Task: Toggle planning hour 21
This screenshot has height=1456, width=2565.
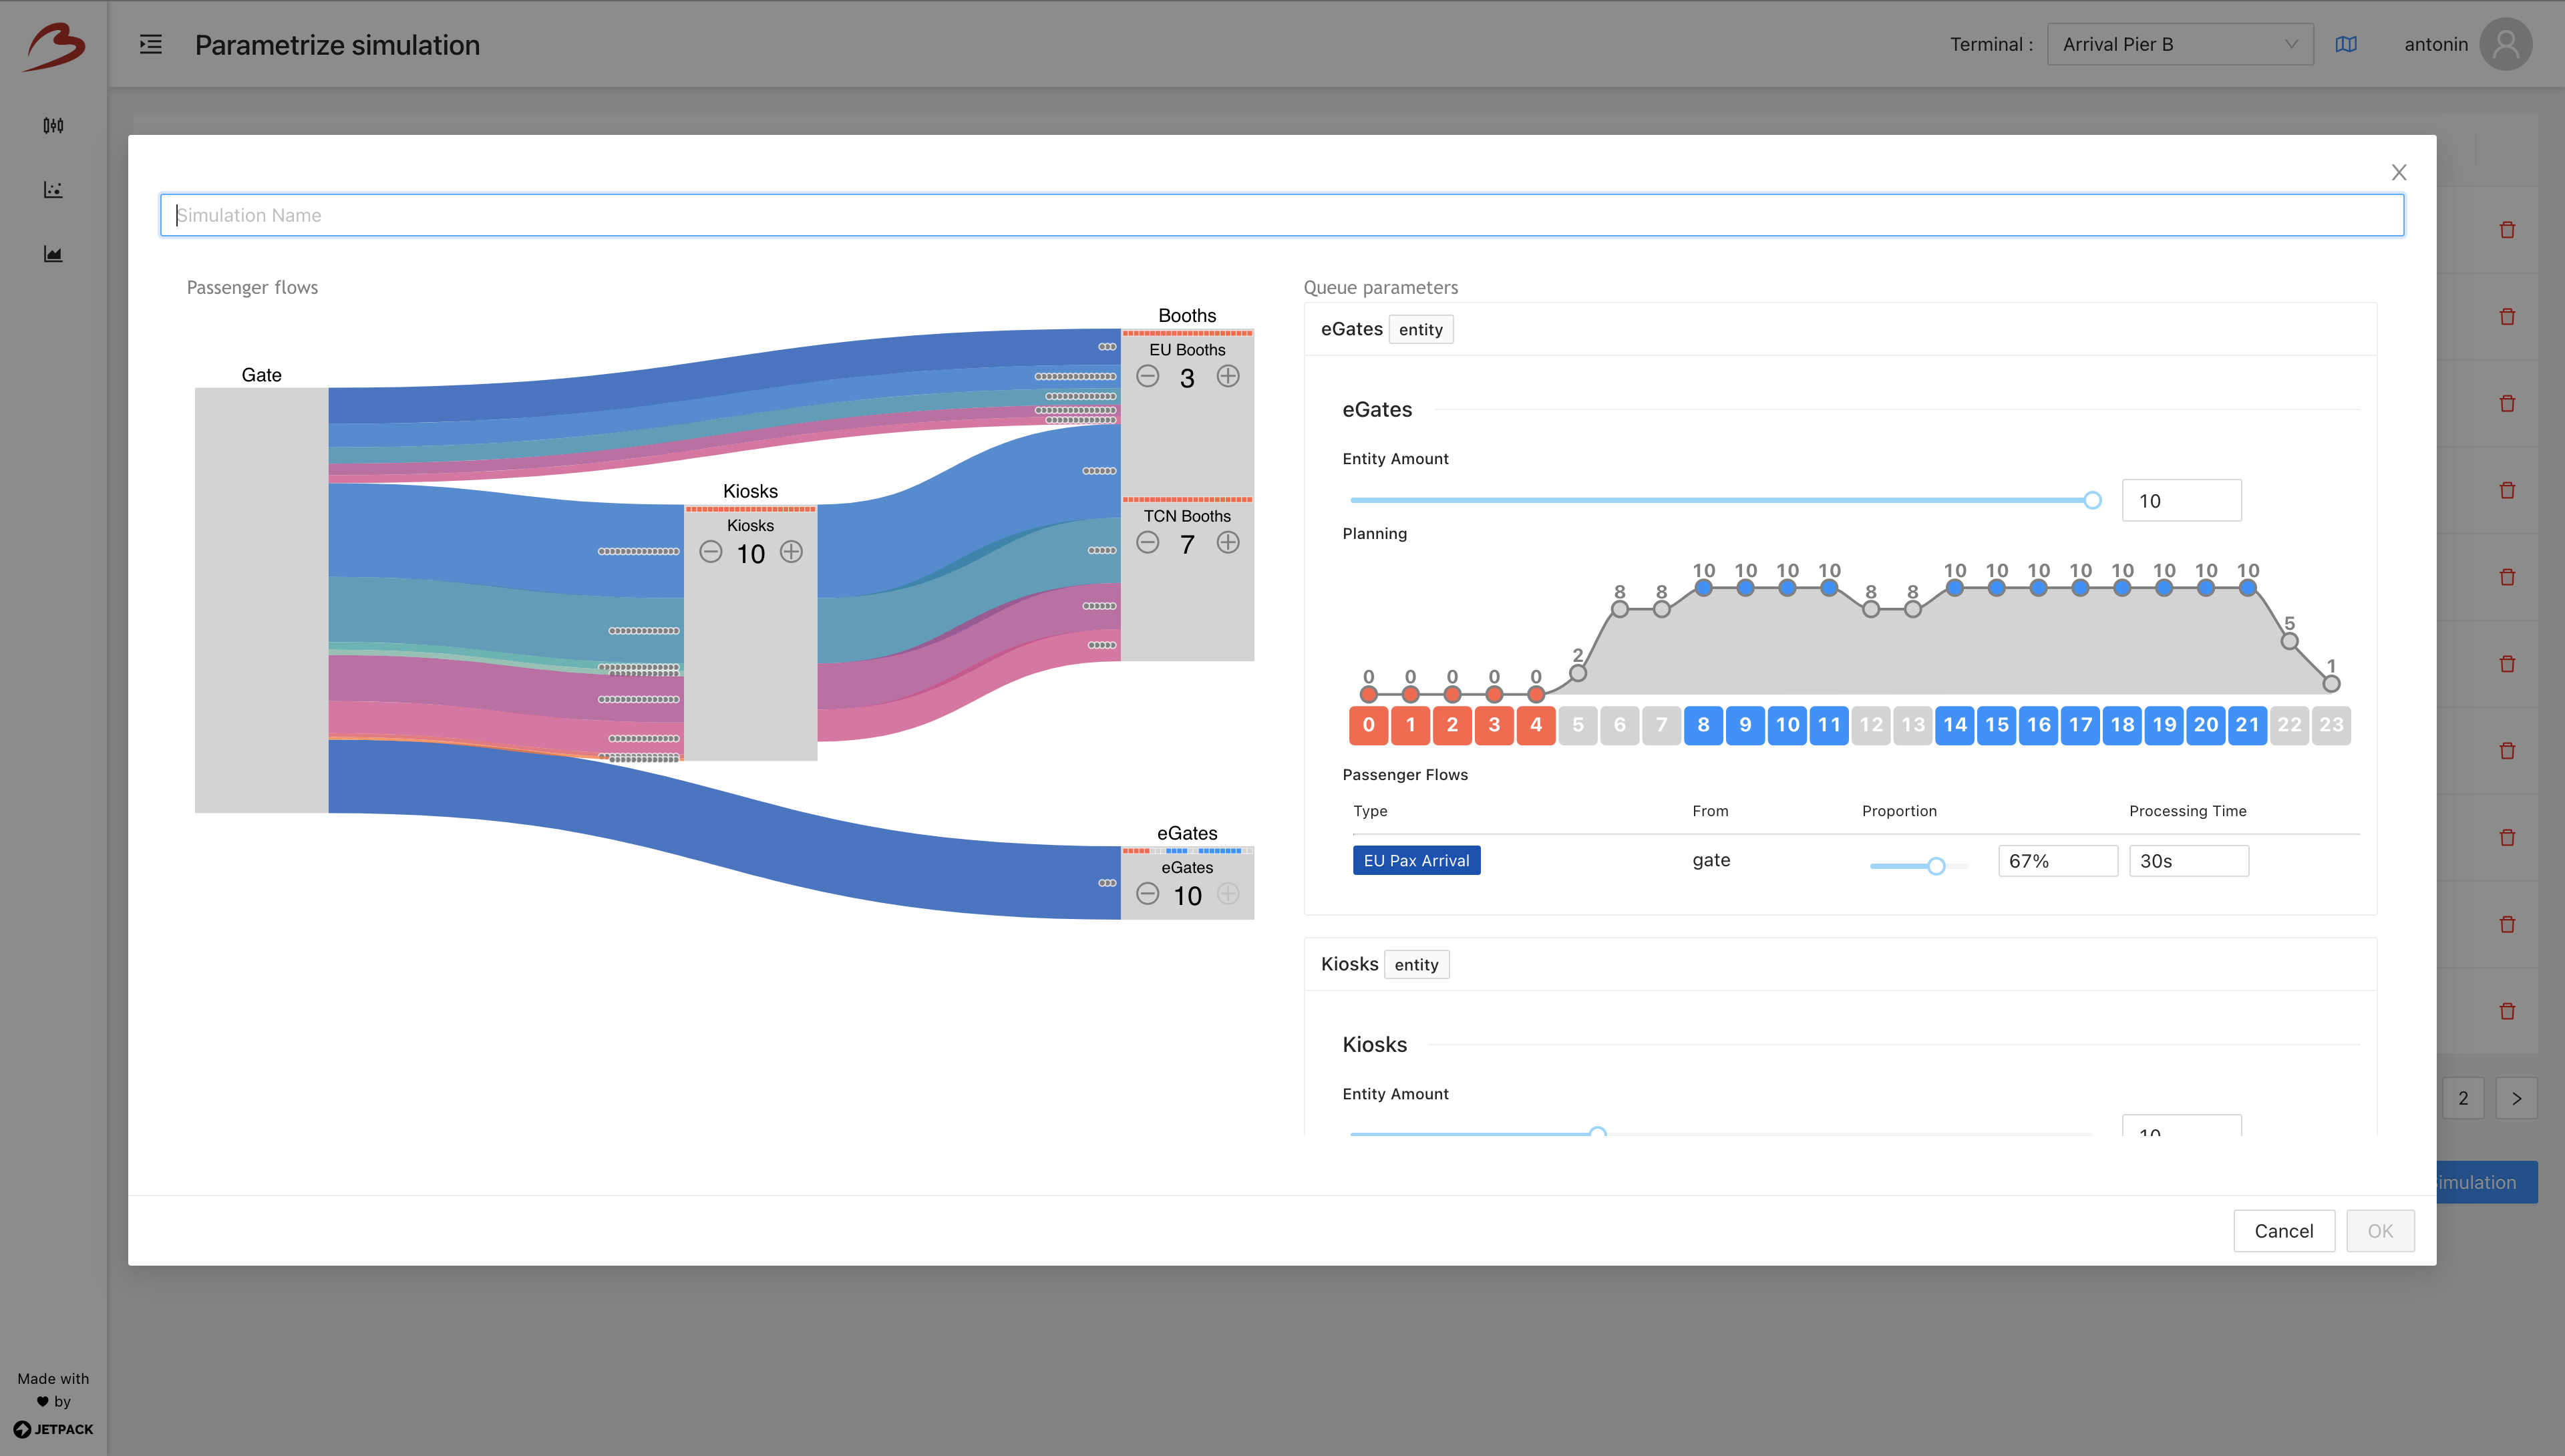Action: [x=2248, y=725]
